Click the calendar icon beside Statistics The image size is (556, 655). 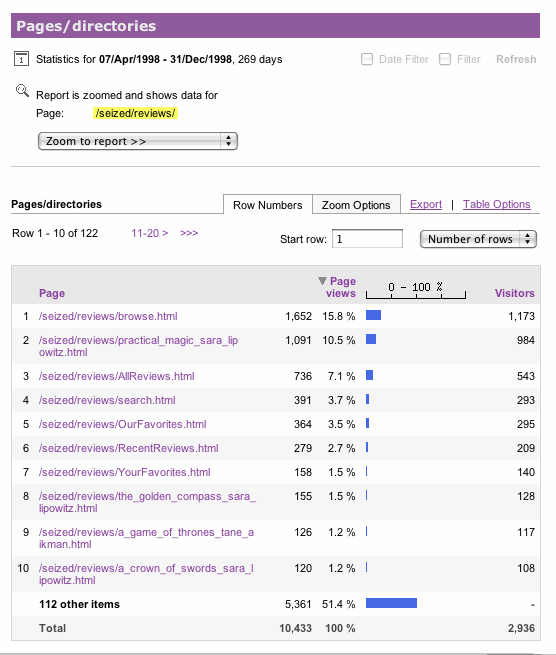[21, 58]
